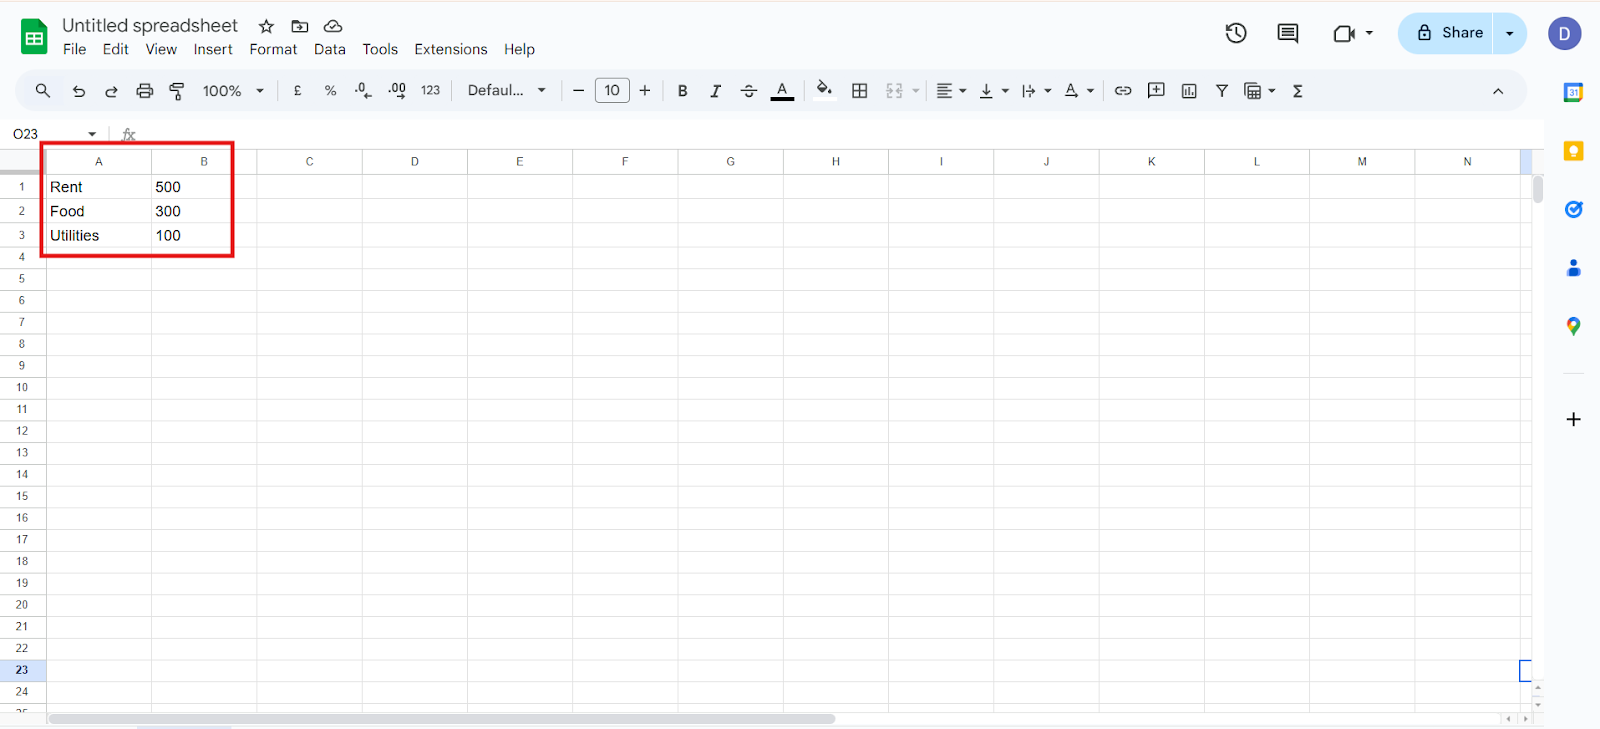Screen dimensions: 1600x729
Task: Redo the last action
Action: (111, 91)
